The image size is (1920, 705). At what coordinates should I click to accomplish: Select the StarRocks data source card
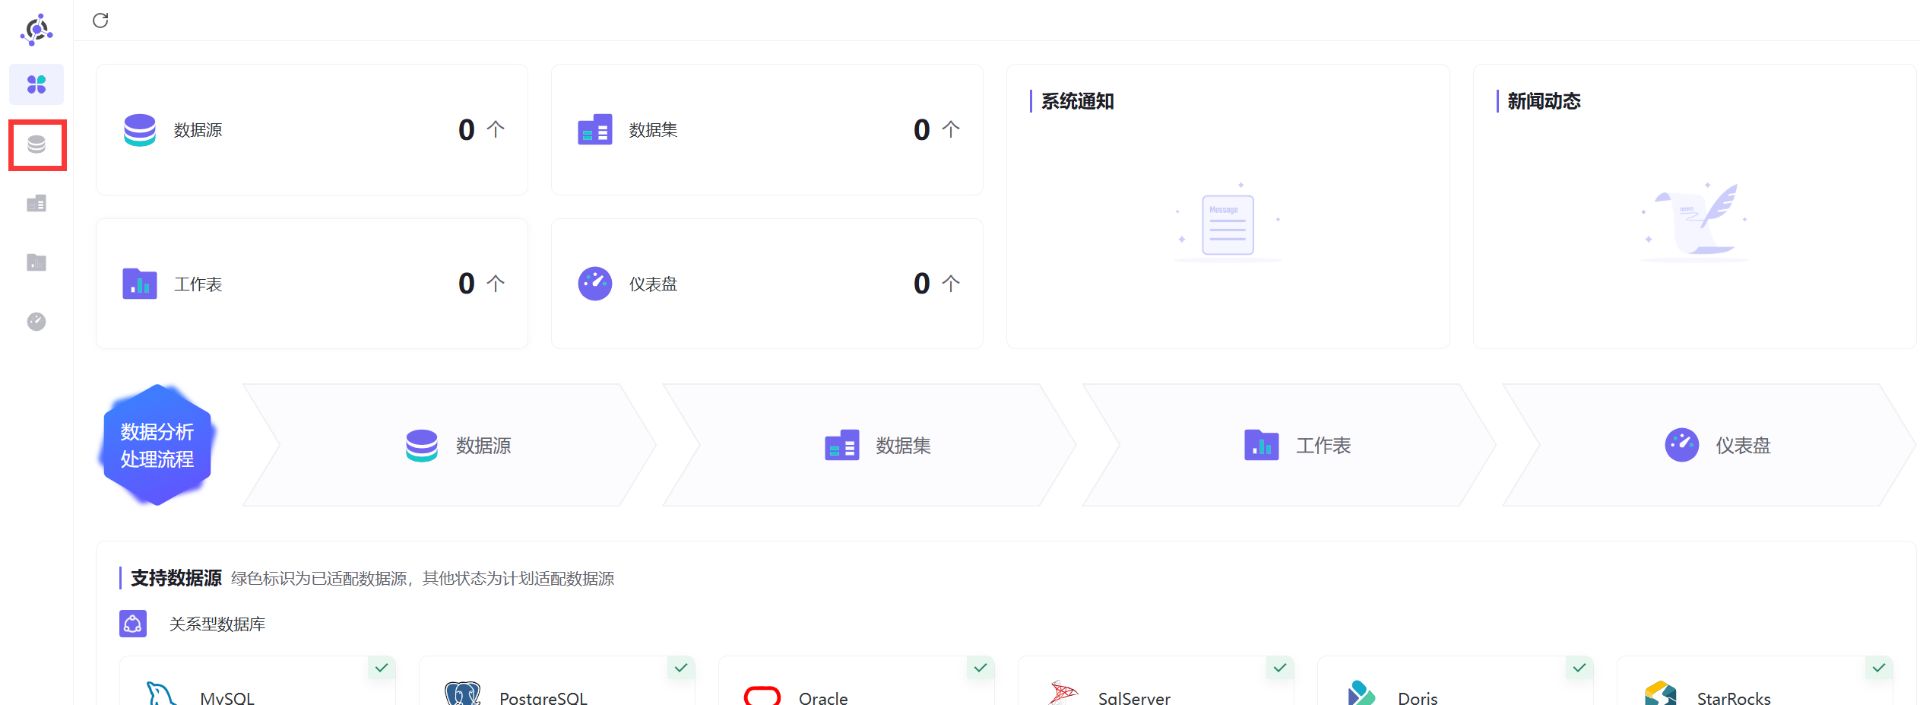pyautogui.click(x=1755, y=682)
